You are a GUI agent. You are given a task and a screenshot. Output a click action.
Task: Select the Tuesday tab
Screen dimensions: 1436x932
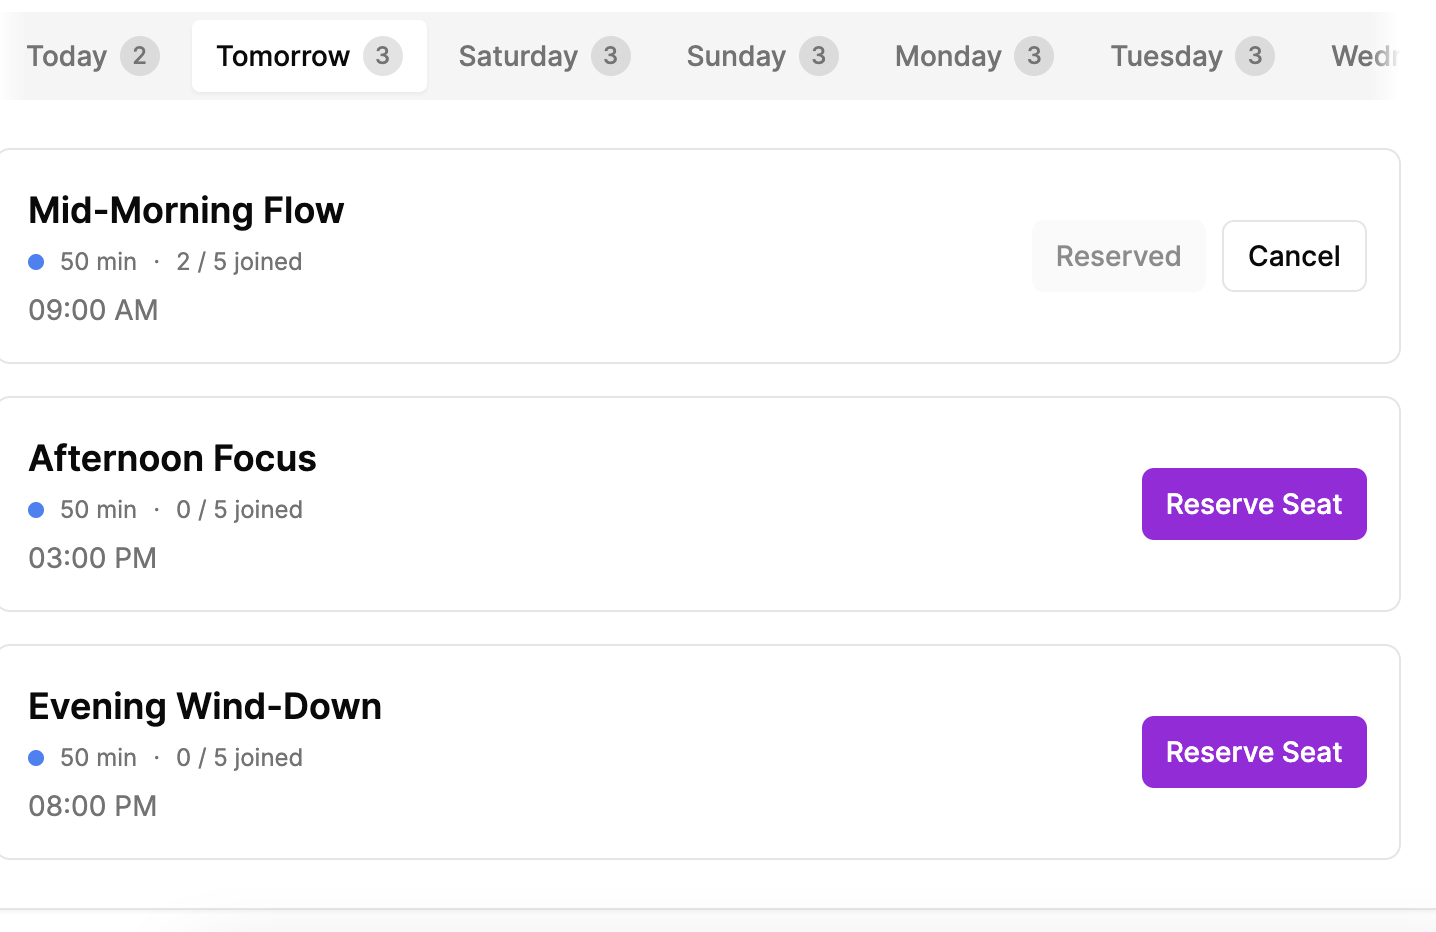click(1192, 56)
